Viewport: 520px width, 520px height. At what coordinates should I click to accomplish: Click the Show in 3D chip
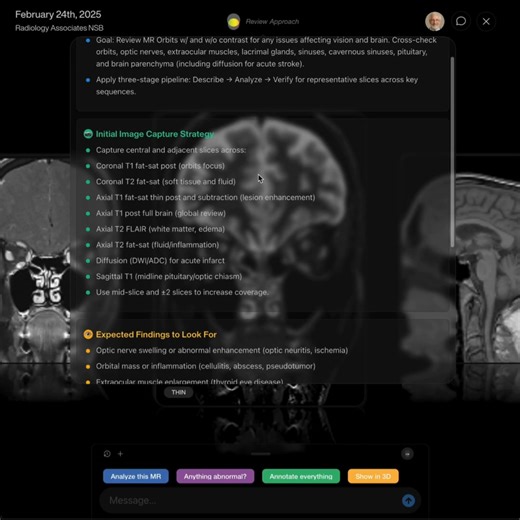(373, 476)
